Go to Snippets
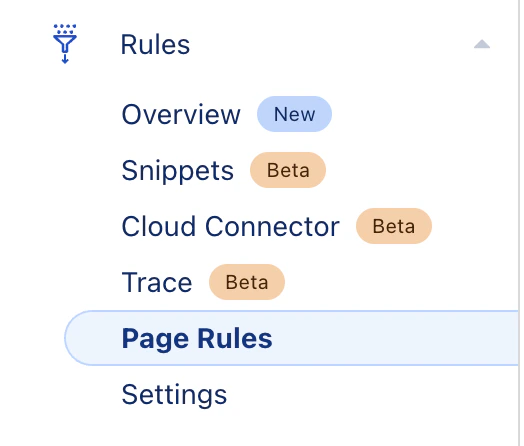 click(x=177, y=170)
